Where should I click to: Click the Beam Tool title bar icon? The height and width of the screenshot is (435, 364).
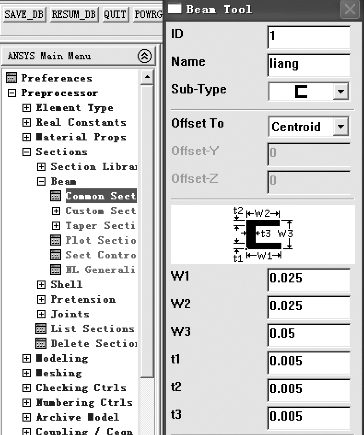point(174,9)
